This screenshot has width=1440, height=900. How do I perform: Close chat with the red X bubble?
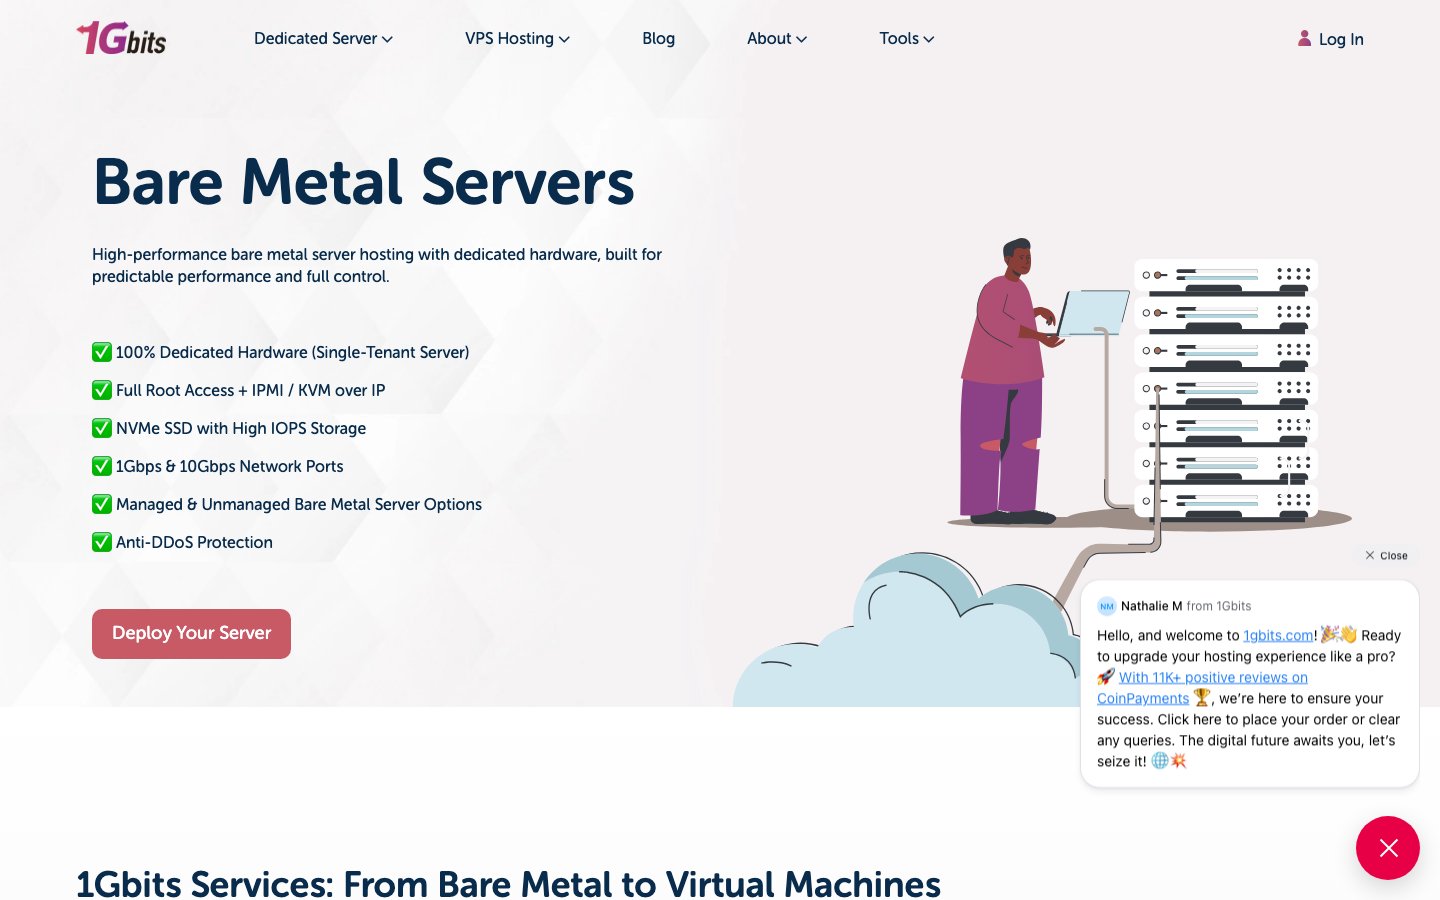(x=1387, y=848)
